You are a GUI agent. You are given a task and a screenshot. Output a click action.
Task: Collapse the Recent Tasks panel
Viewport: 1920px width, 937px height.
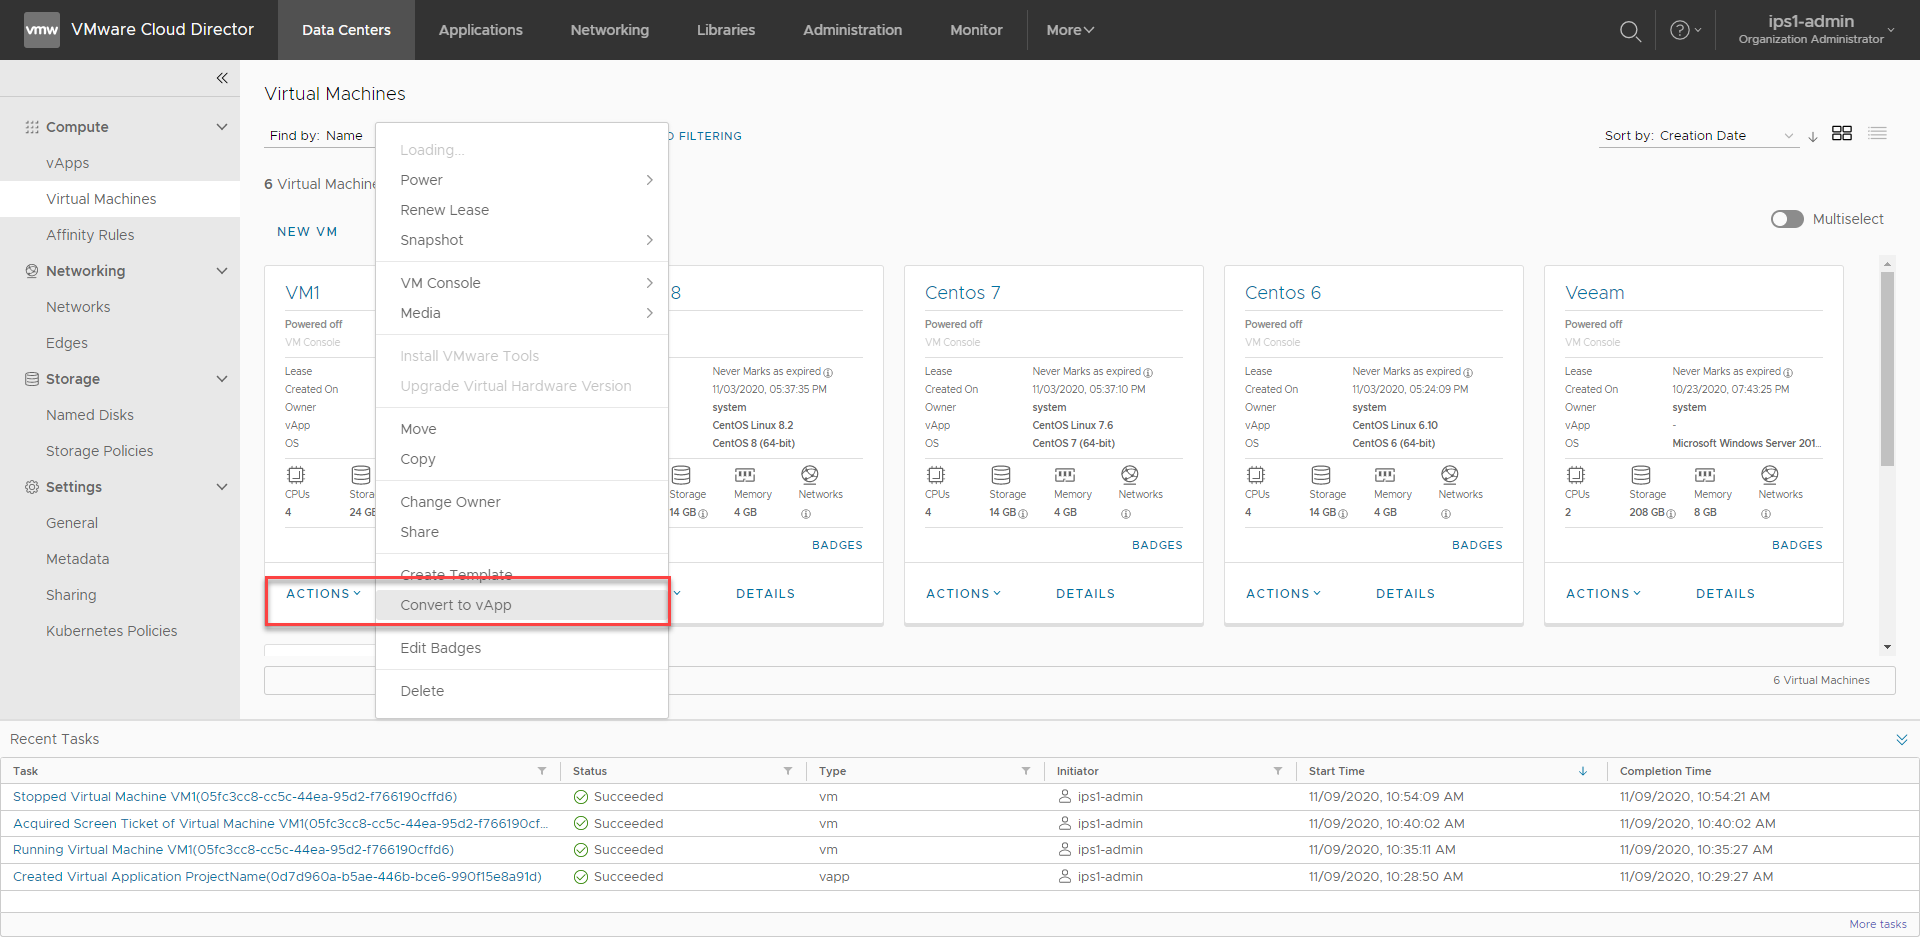pos(1901,740)
